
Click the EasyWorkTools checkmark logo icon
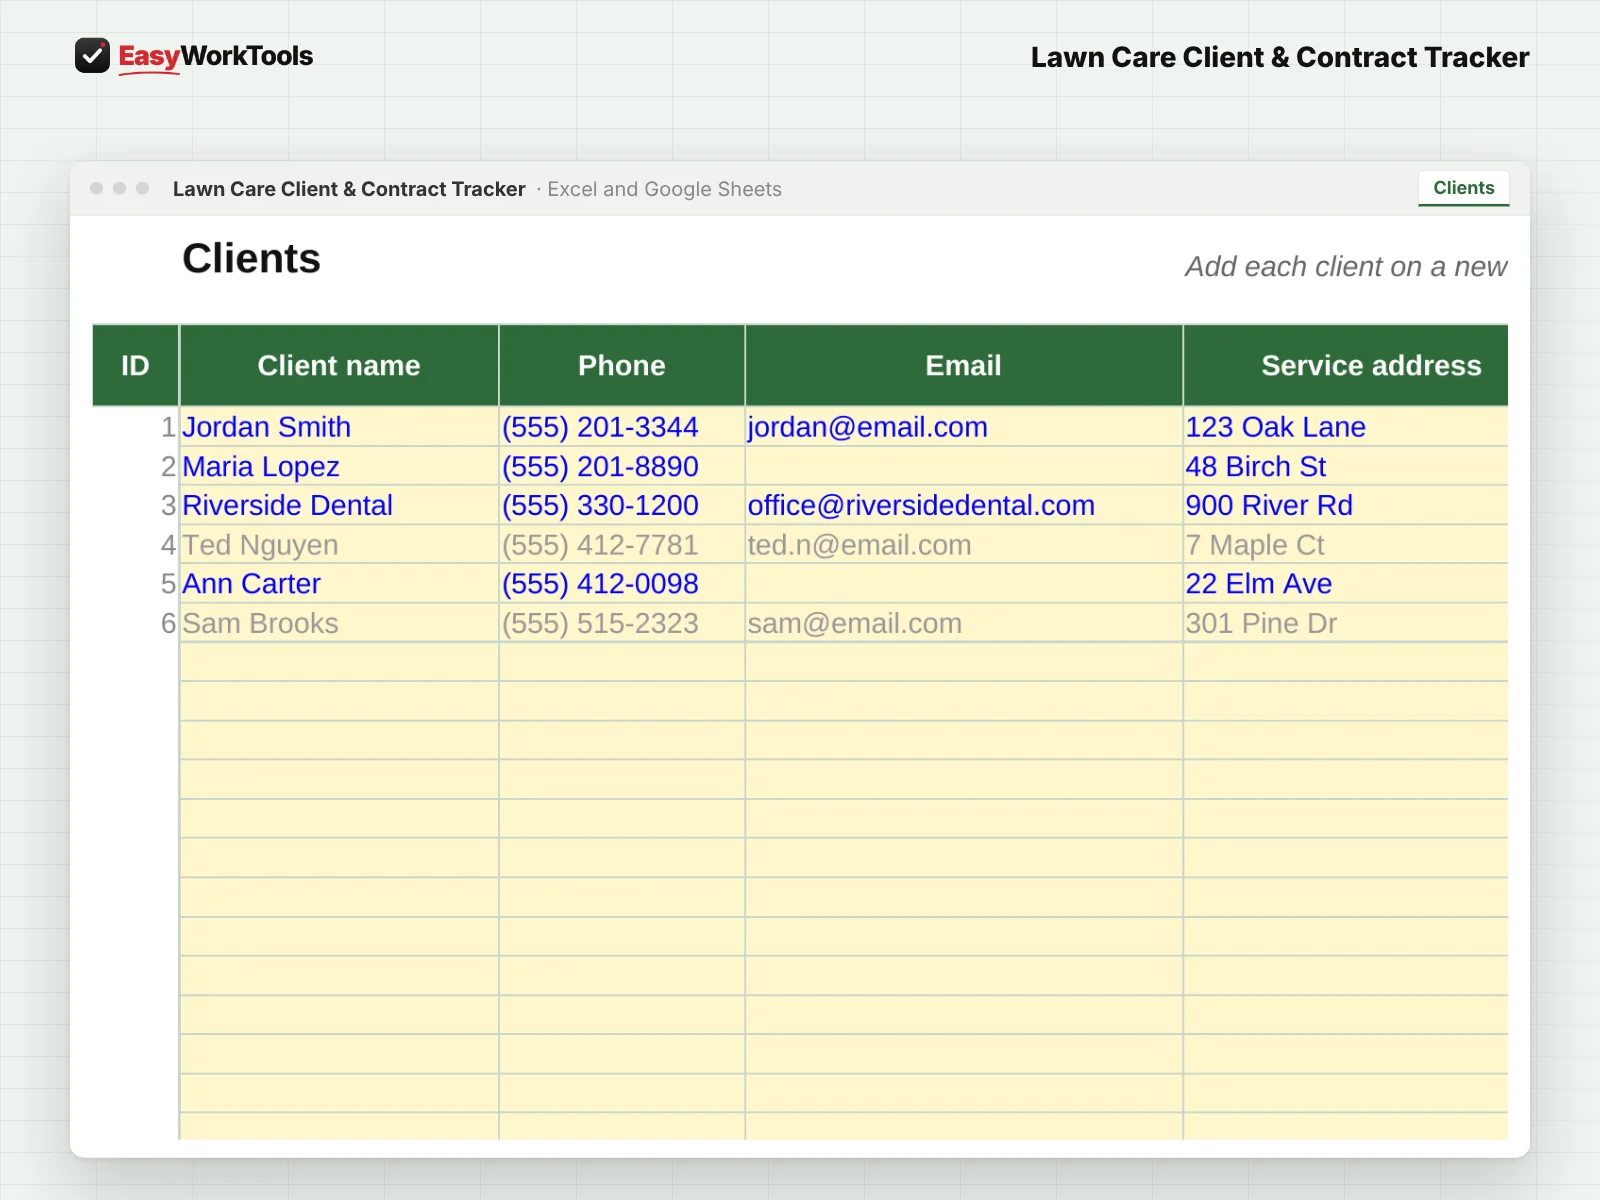pos(92,56)
